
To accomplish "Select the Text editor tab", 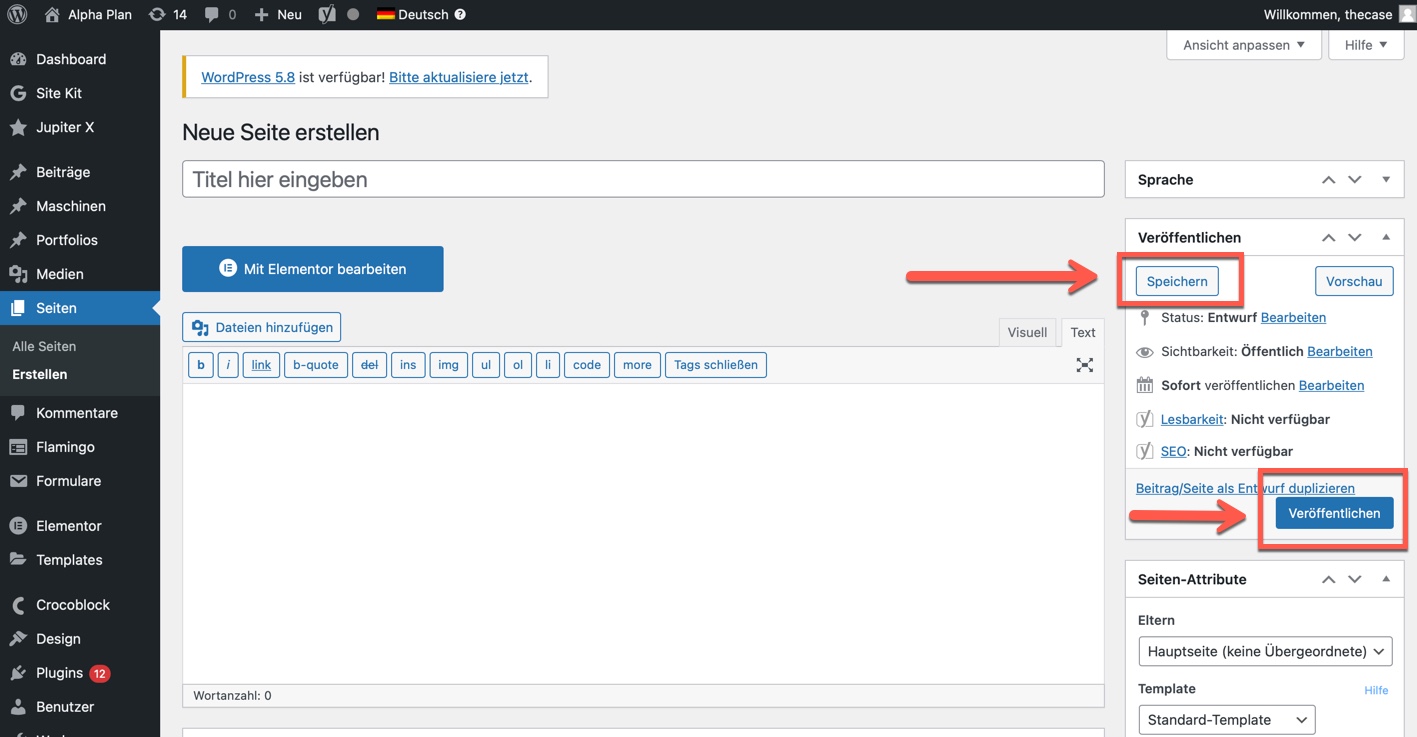I will pos(1083,332).
